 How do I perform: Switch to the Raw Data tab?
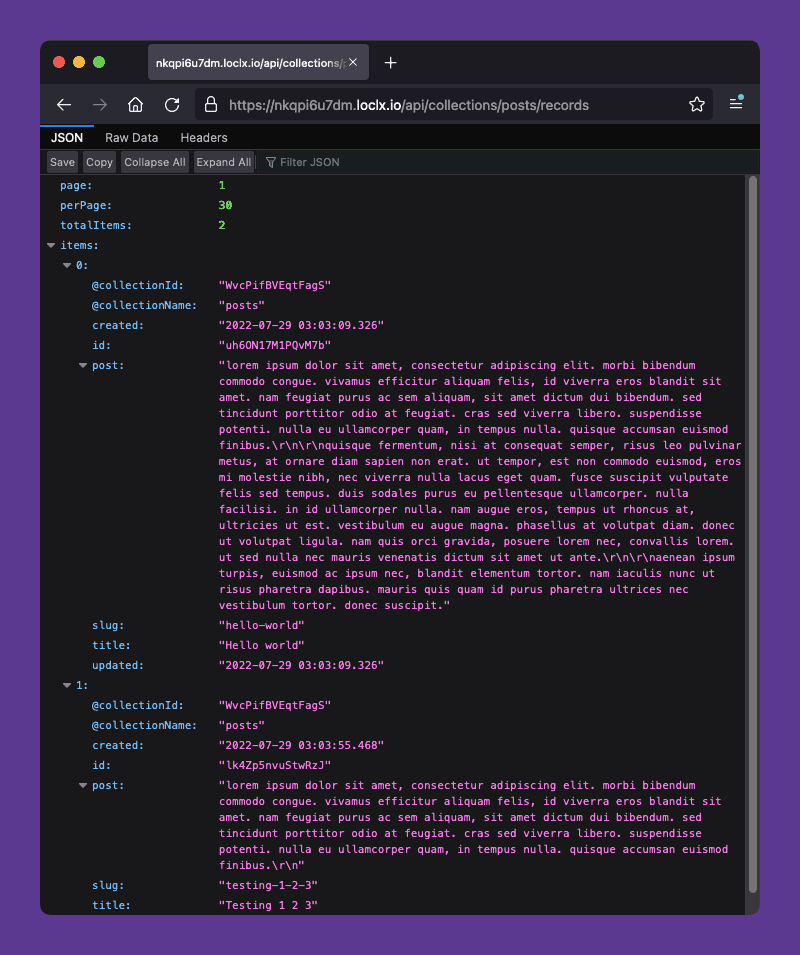131,137
